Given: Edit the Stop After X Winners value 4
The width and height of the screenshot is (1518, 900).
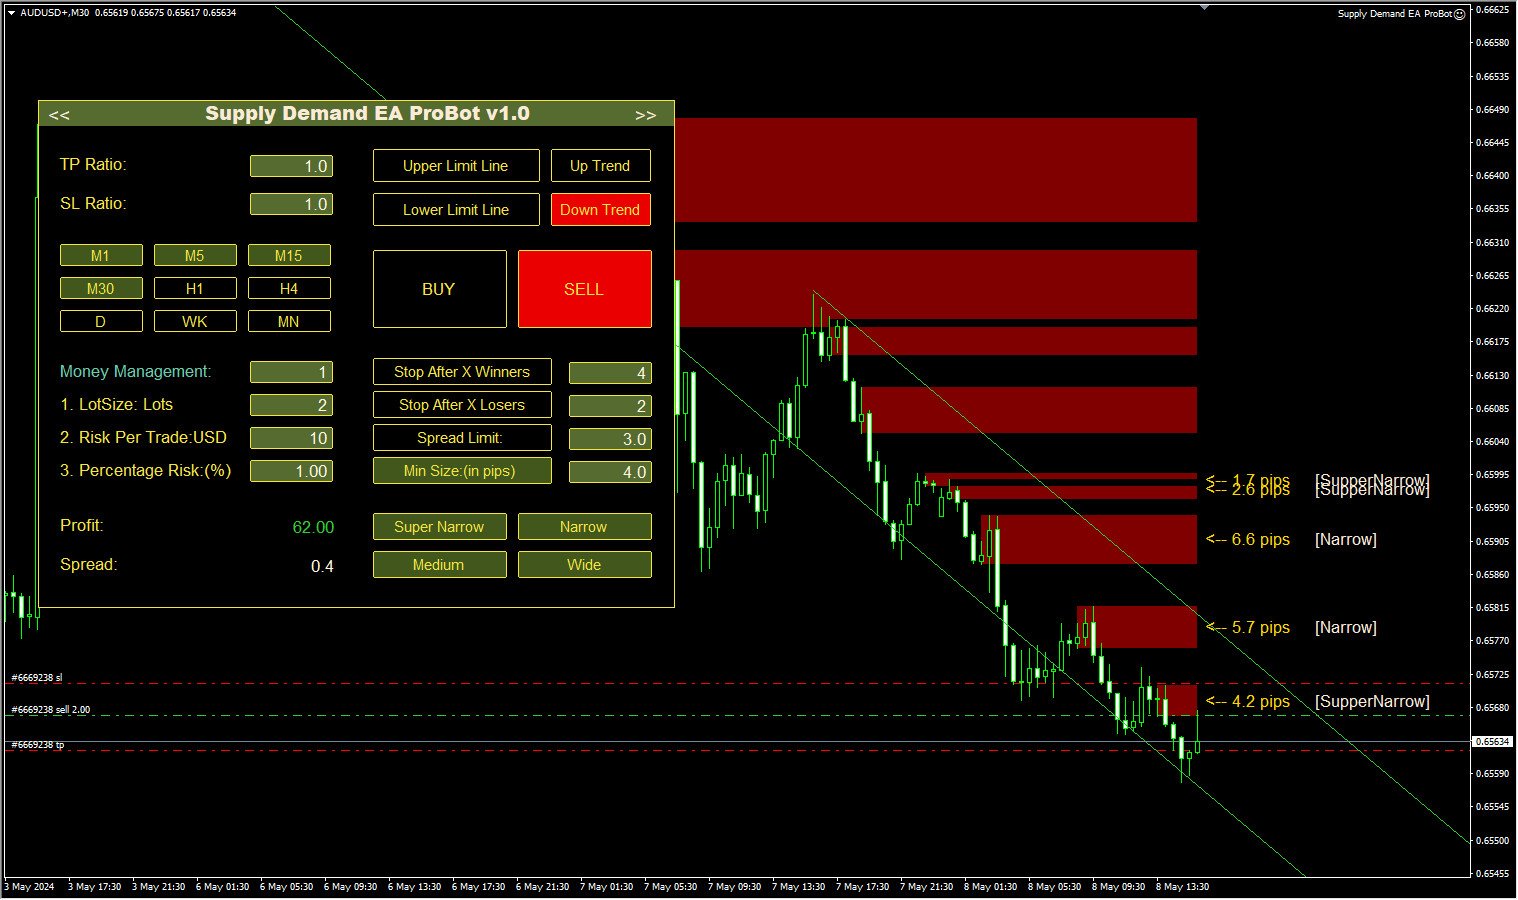Looking at the screenshot, I should [x=610, y=373].
